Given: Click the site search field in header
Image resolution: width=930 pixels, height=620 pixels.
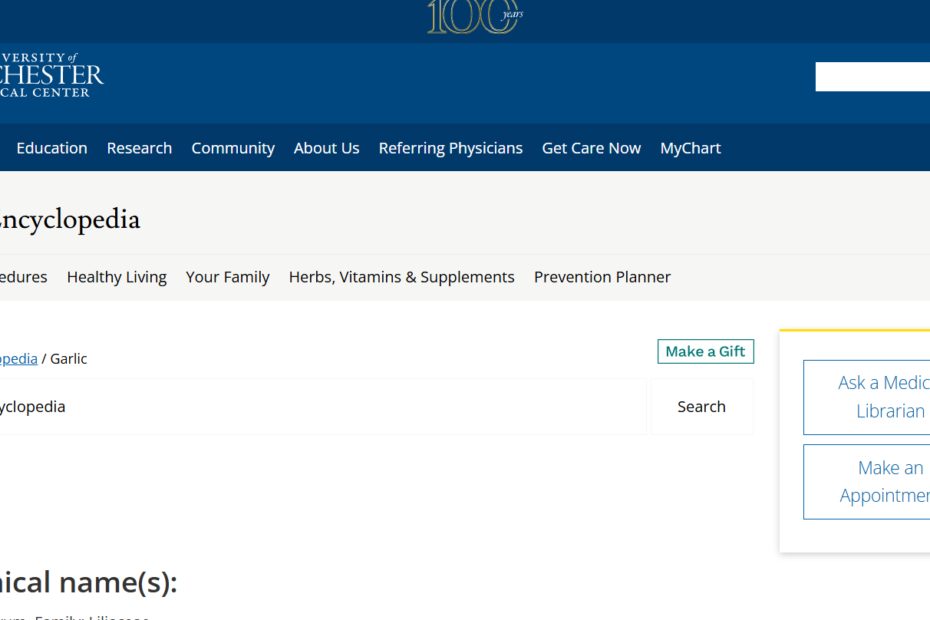Looking at the screenshot, I should click(872, 77).
